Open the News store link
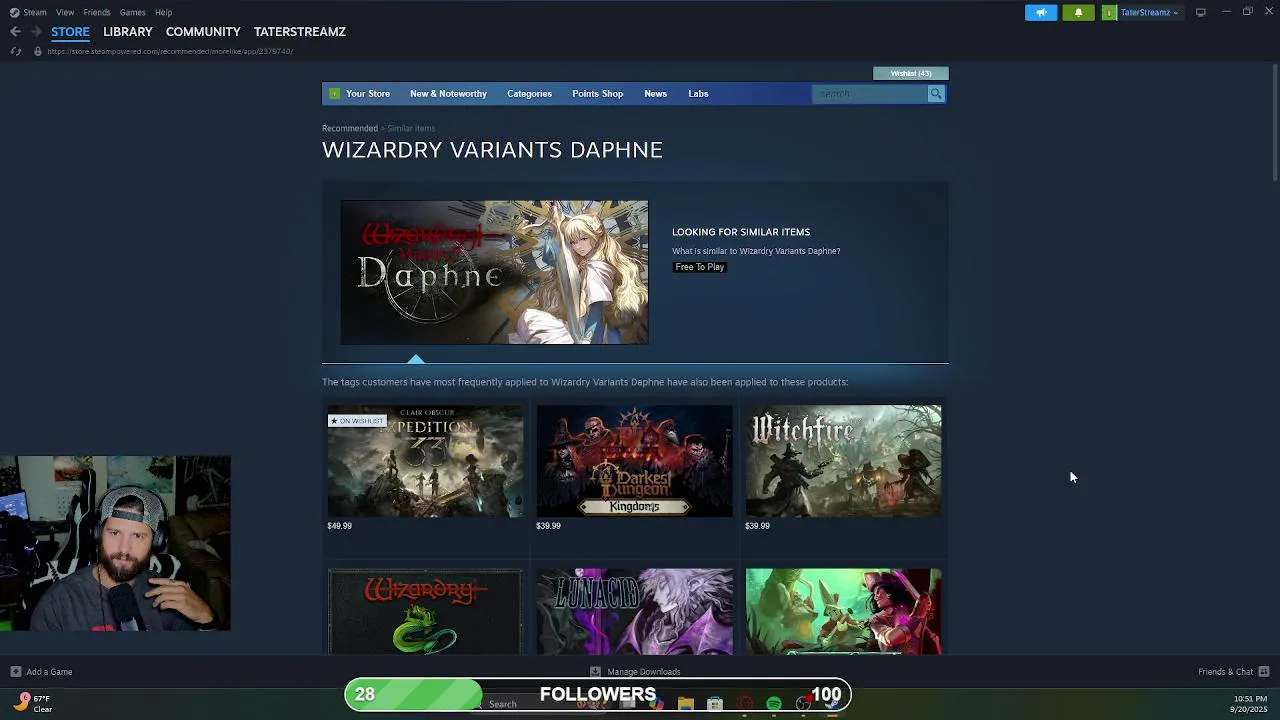This screenshot has width=1280, height=720. point(655,94)
